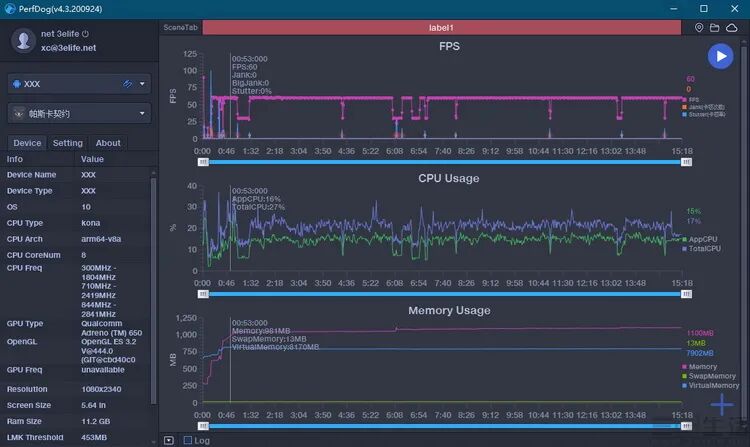
Task: Click the Value column header
Action: pos(92,159)
